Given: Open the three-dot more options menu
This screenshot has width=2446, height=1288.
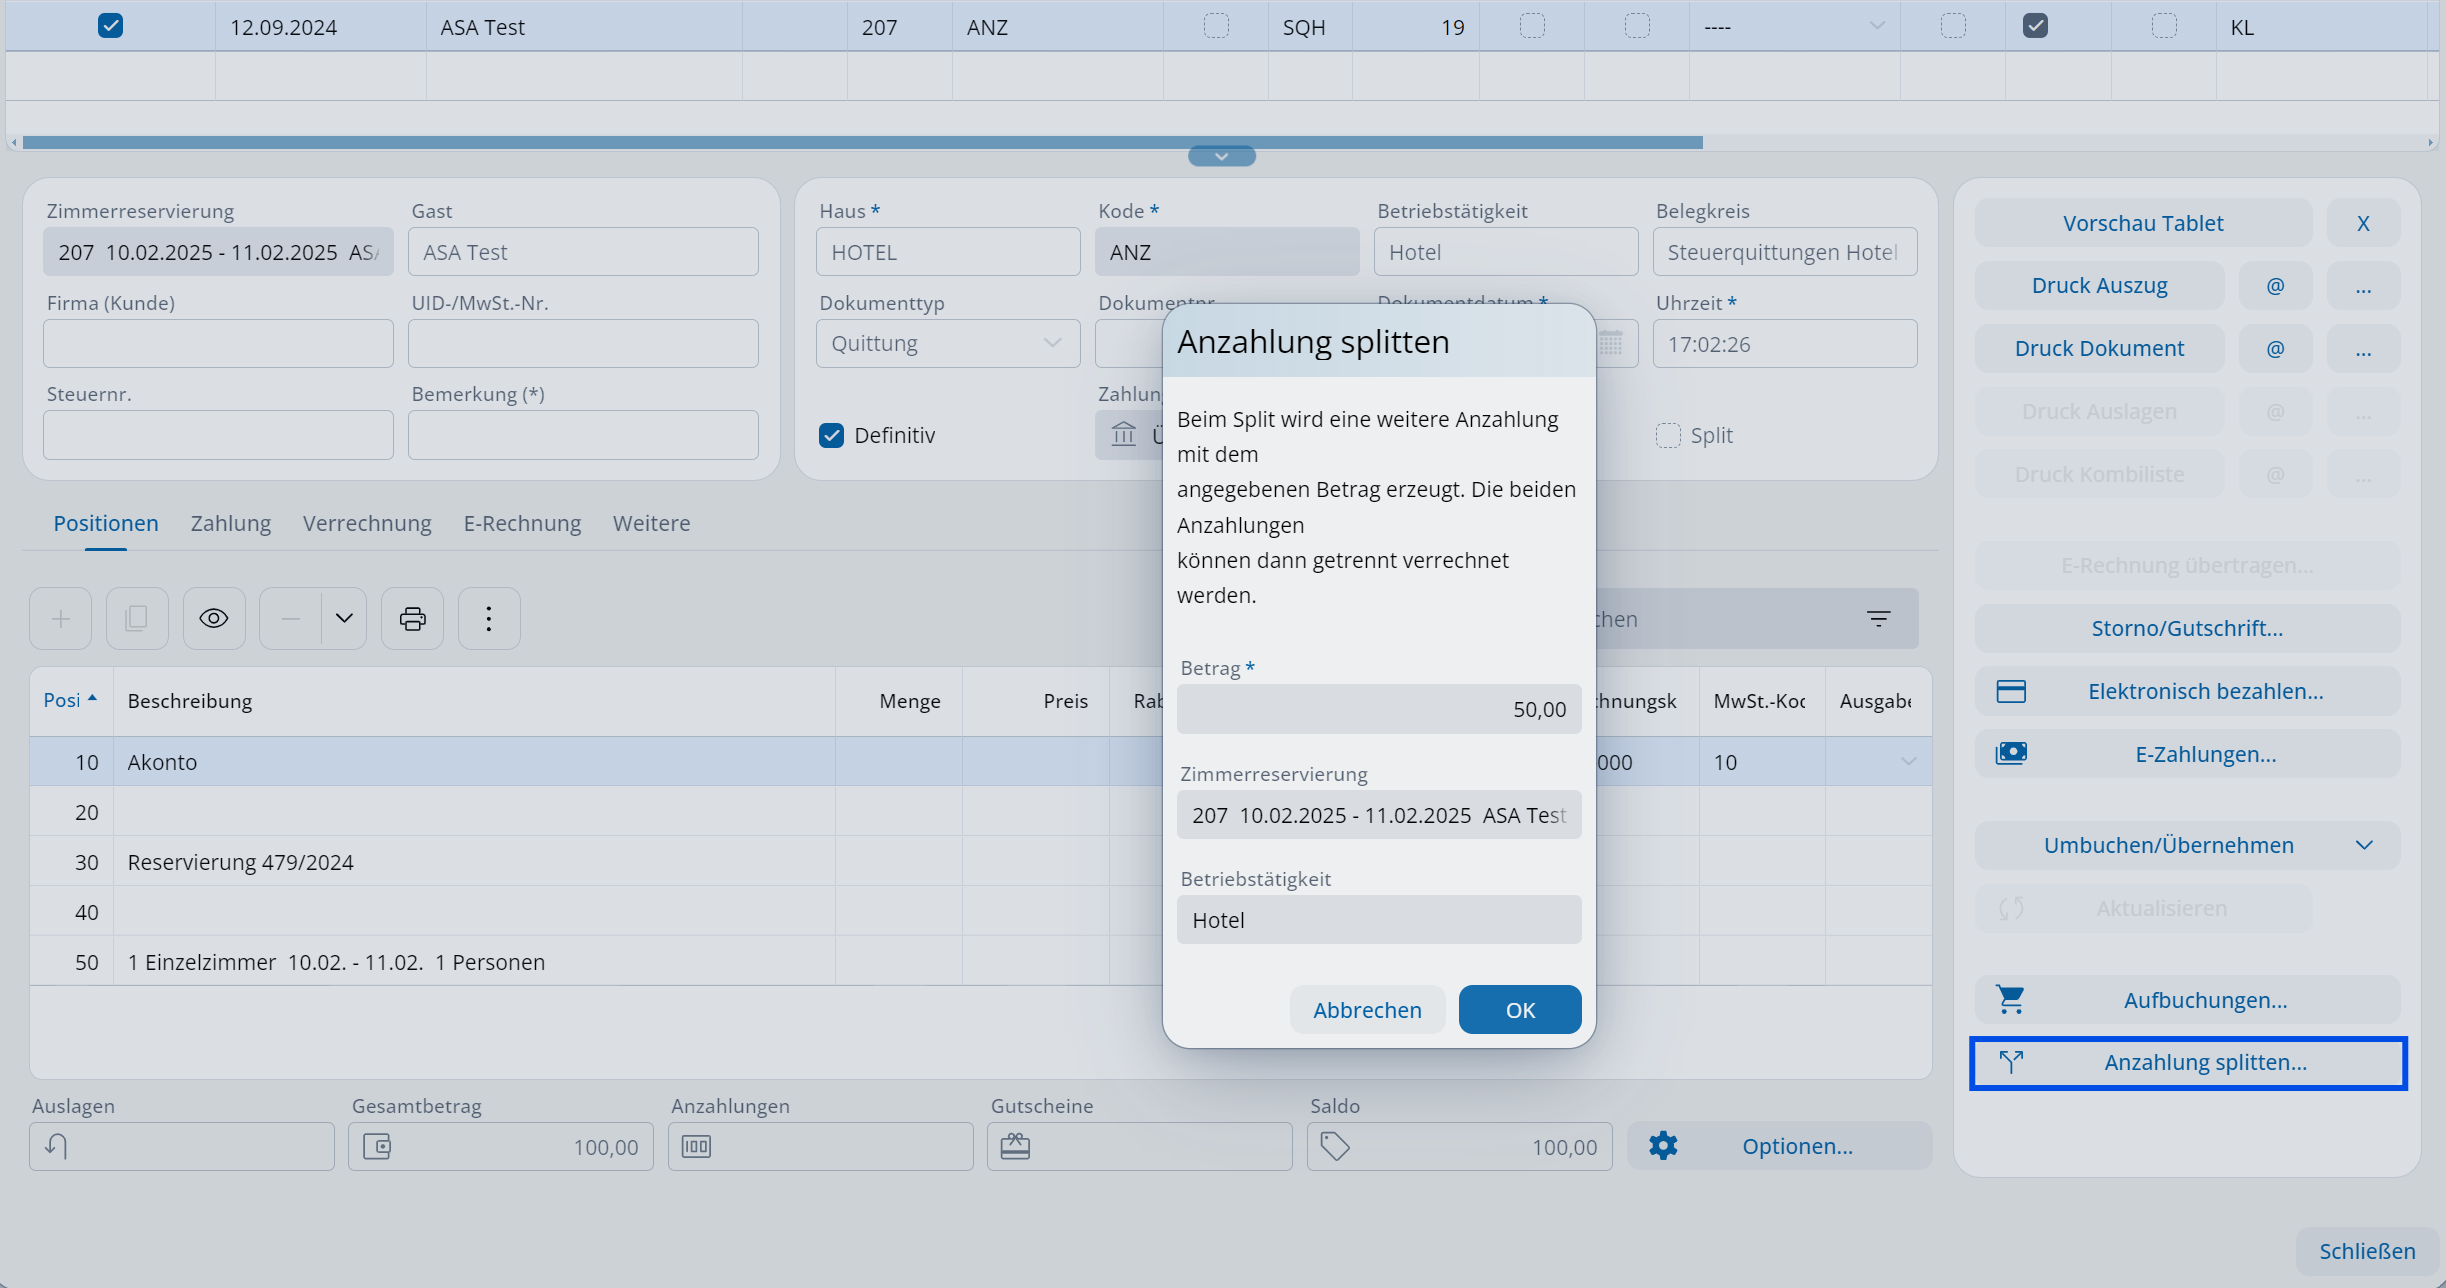Looking at the screenshot, I should point(488,618).
